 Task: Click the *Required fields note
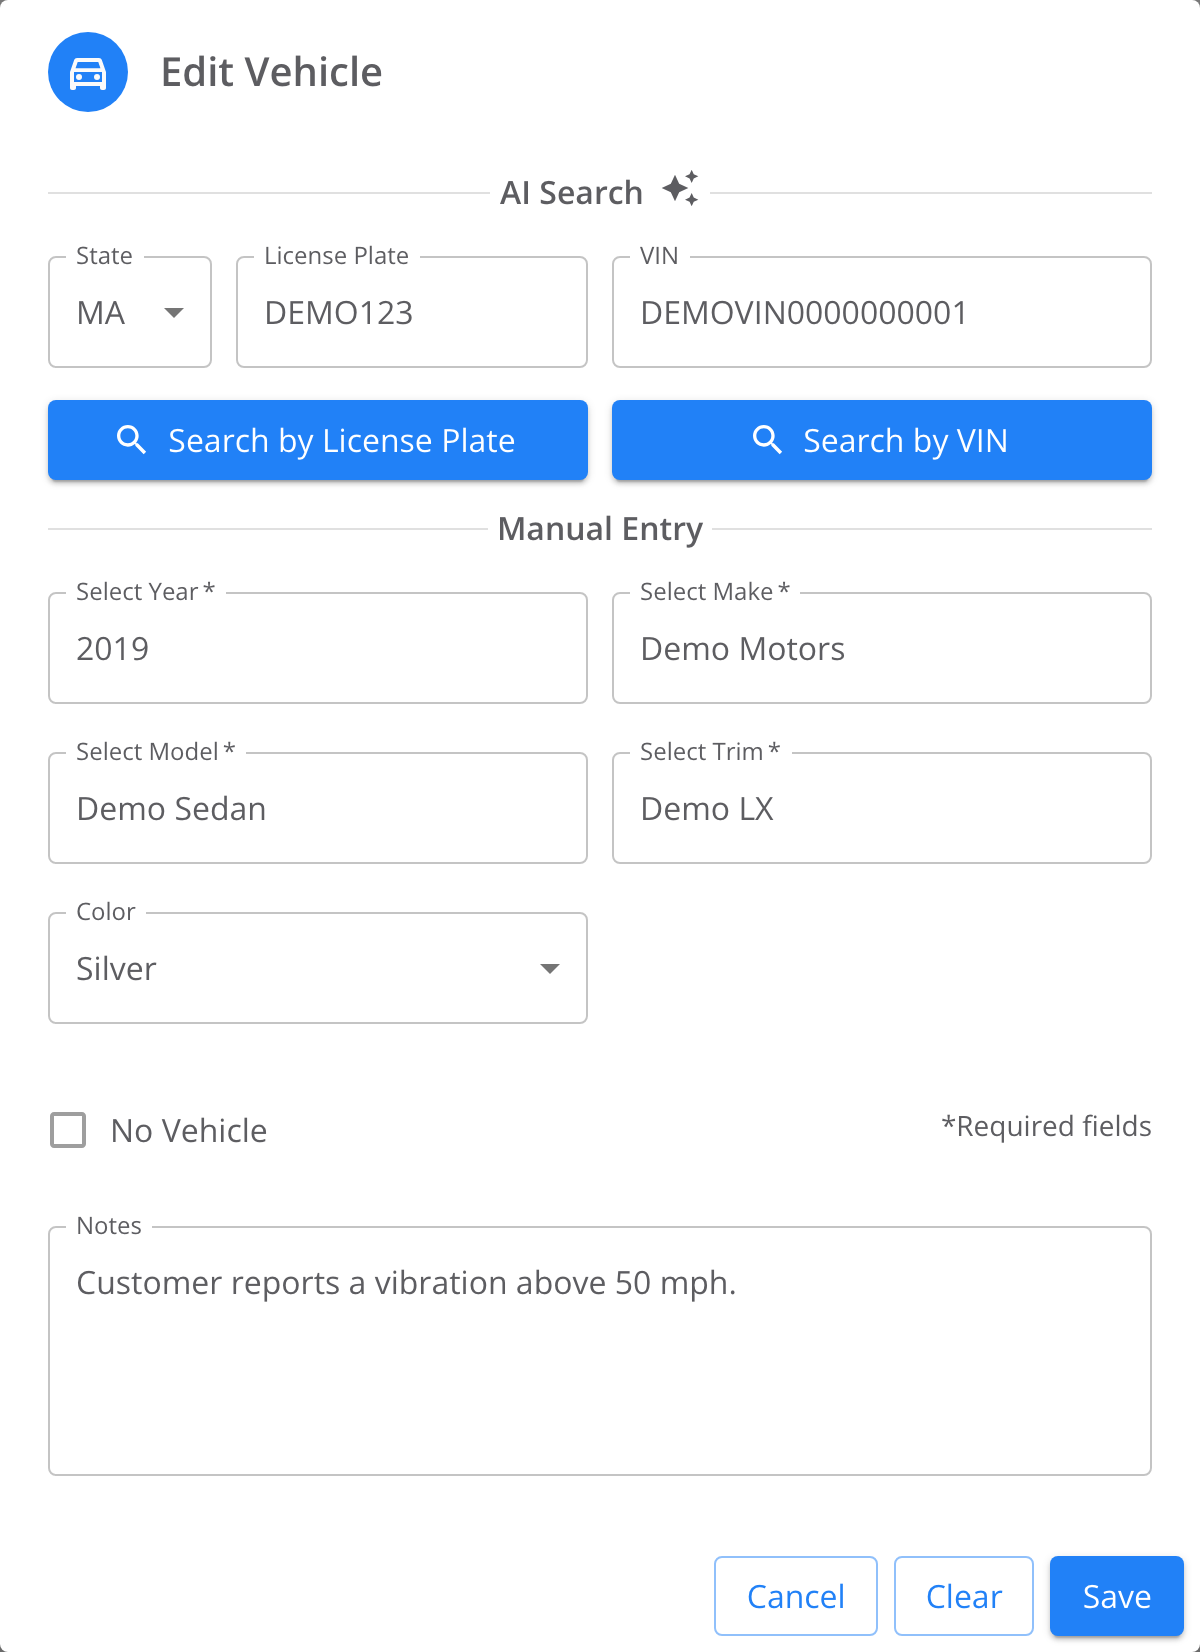click(1046, 1126)
